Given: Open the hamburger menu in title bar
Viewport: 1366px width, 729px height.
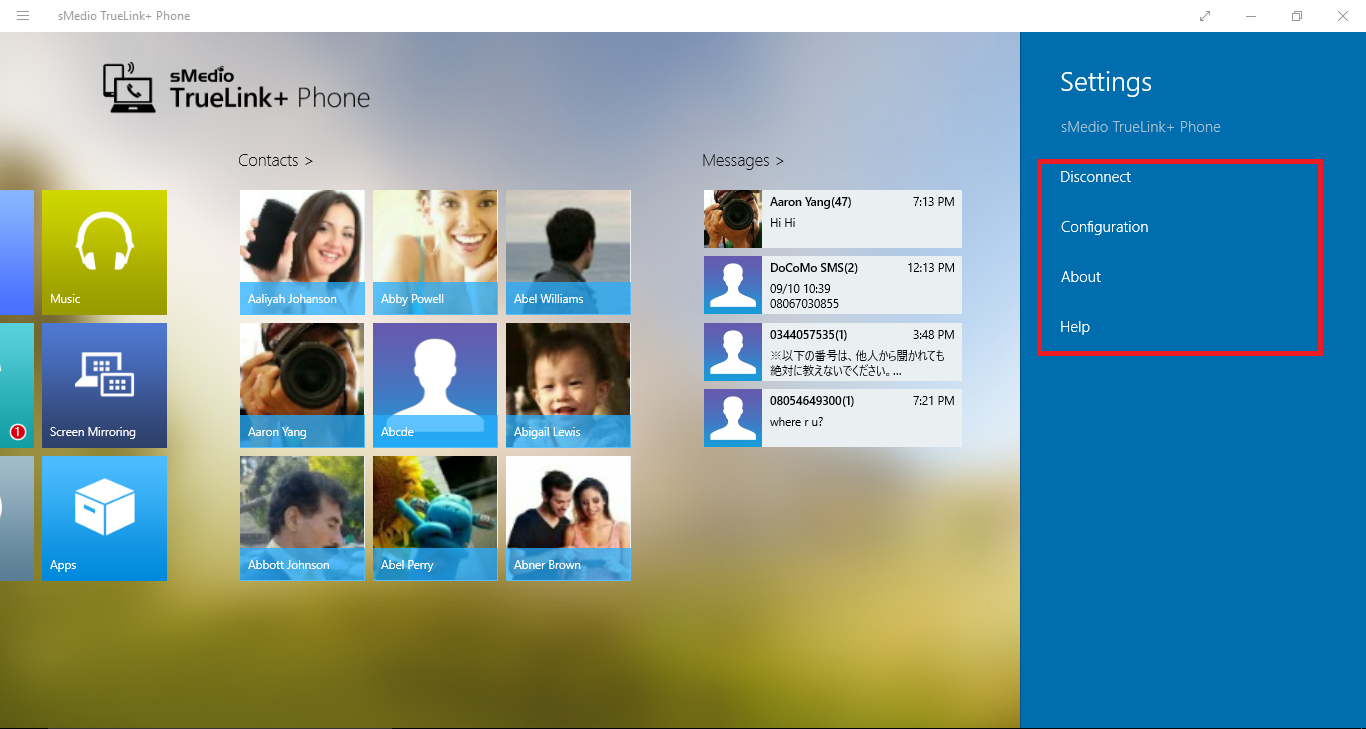Looking at the screenshot, I should (23, 16).
